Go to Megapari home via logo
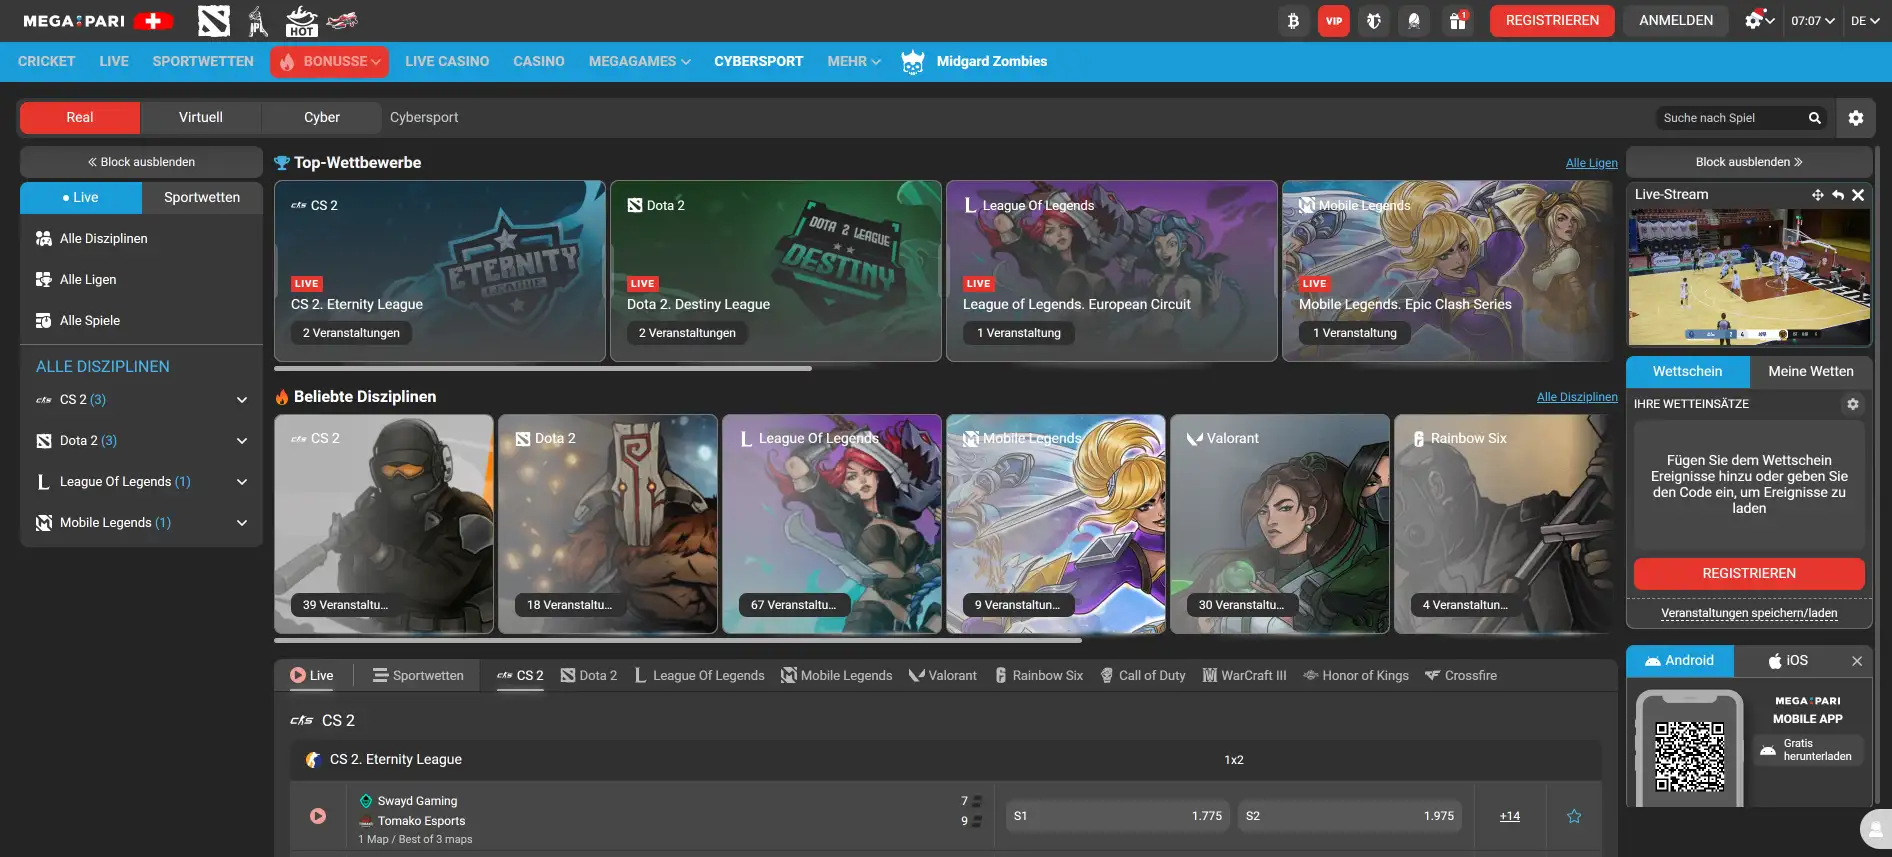Screen dimensions: 1892x857 [74, 21]
